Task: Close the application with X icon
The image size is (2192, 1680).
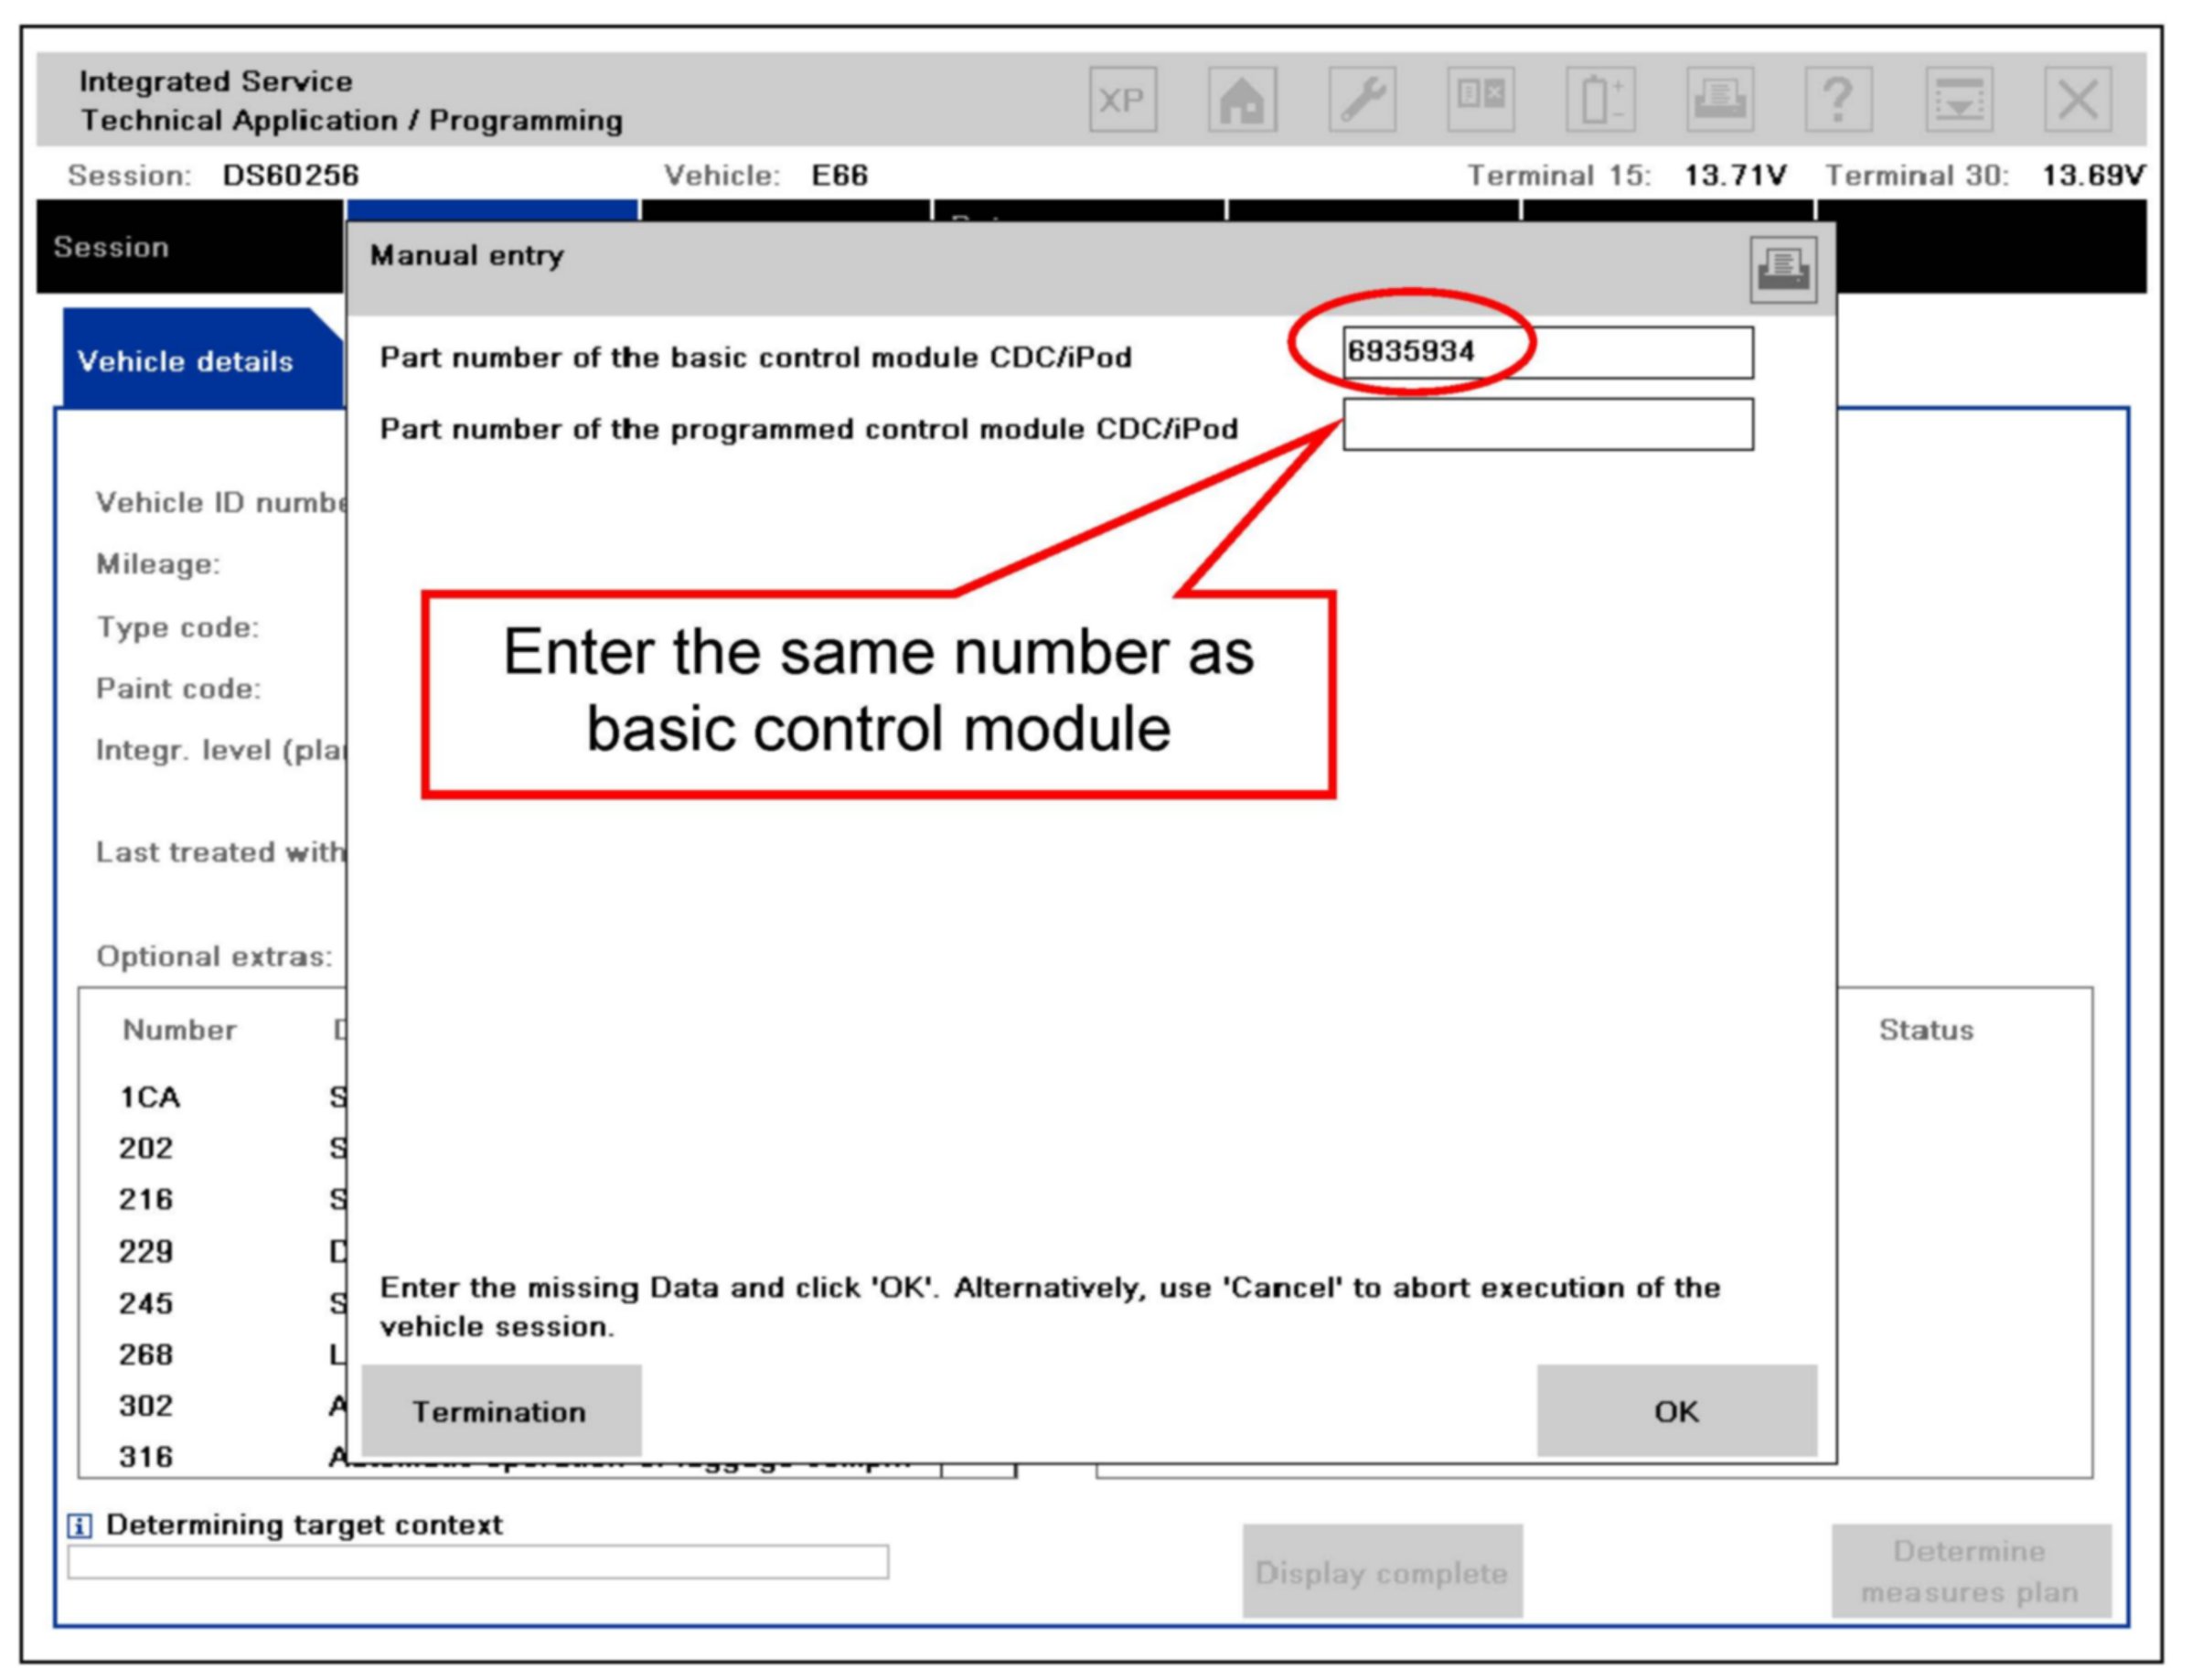Action: [x=2077, y=99]
